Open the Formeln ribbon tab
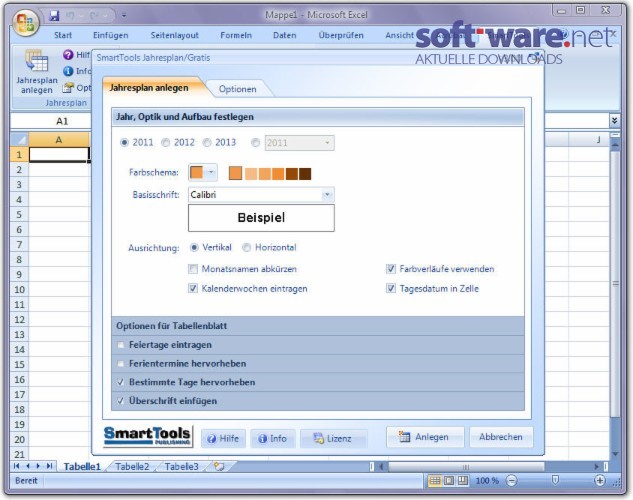 (x=236, y=36)
